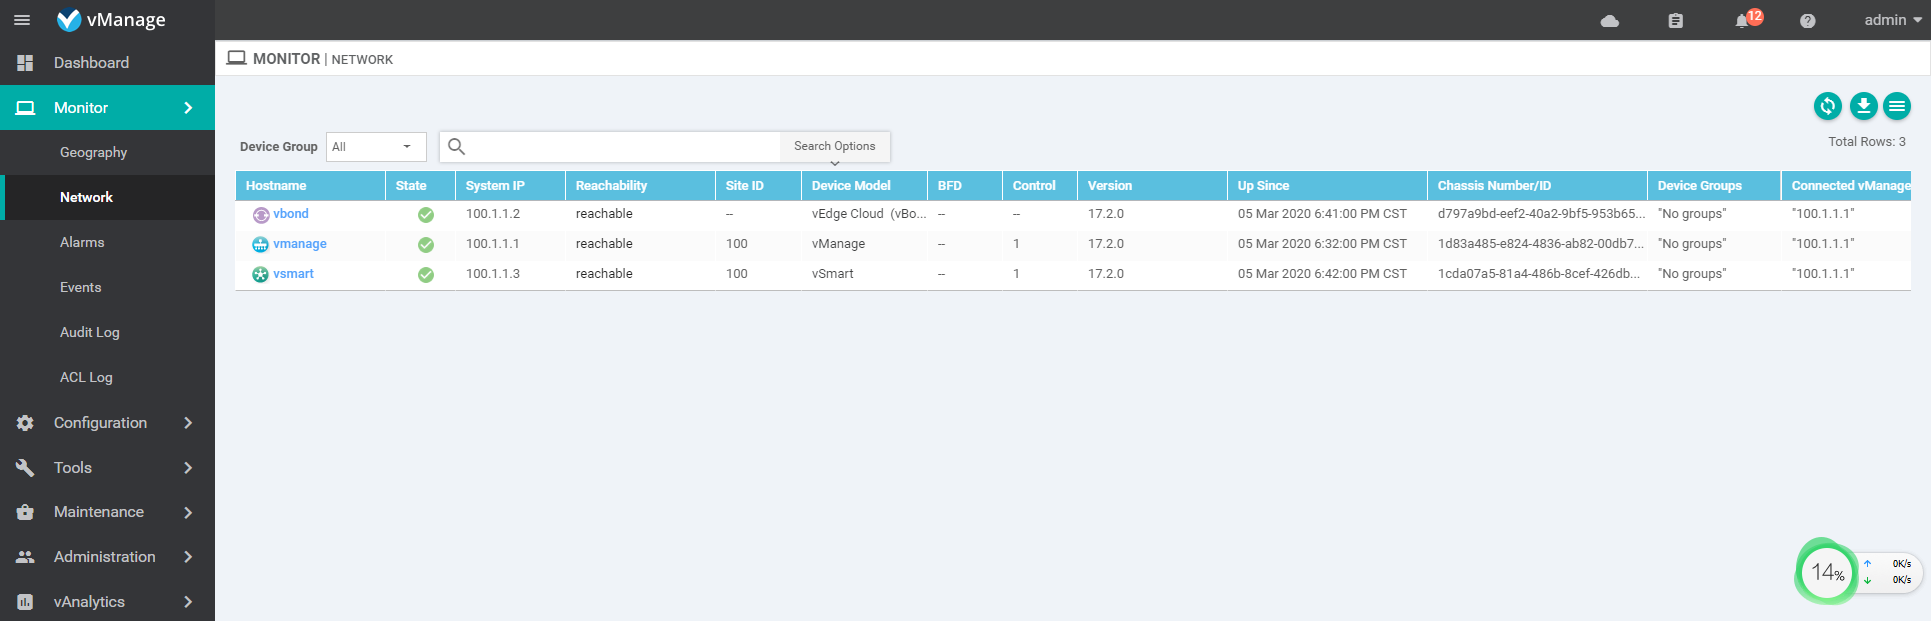1931x621 pixels.
Task: Open the vbond hostname link
Action: pyautogui.click(x=291, y=214)
